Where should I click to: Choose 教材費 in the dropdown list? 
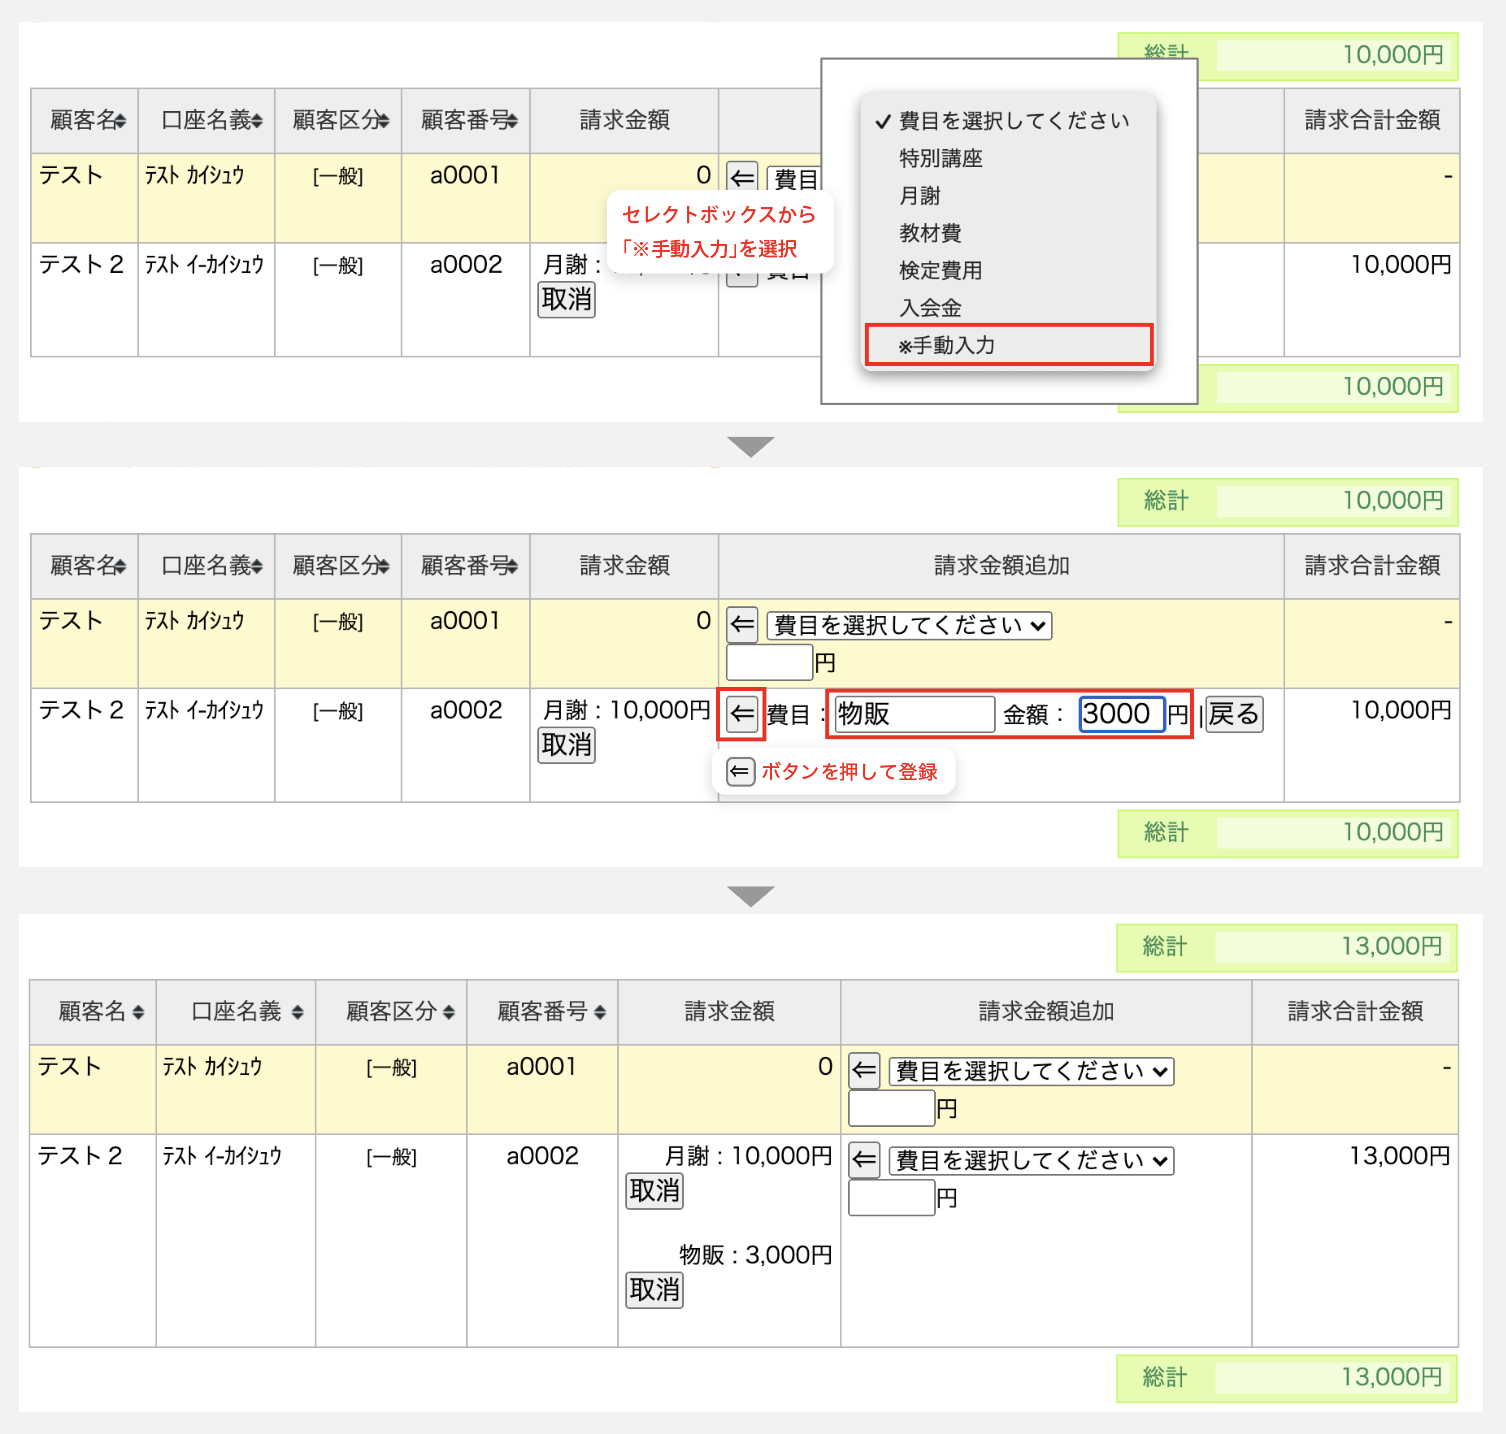(x=930, y=233)
